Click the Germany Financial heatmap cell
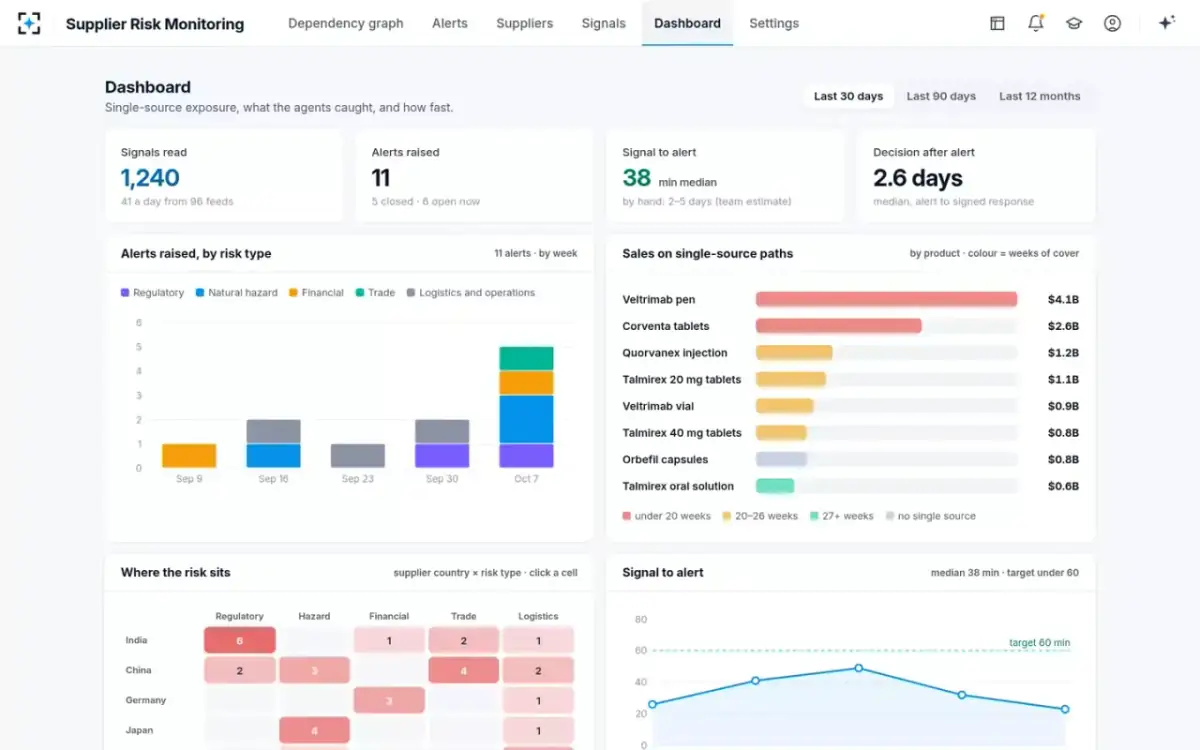 (x=389, y=700)
